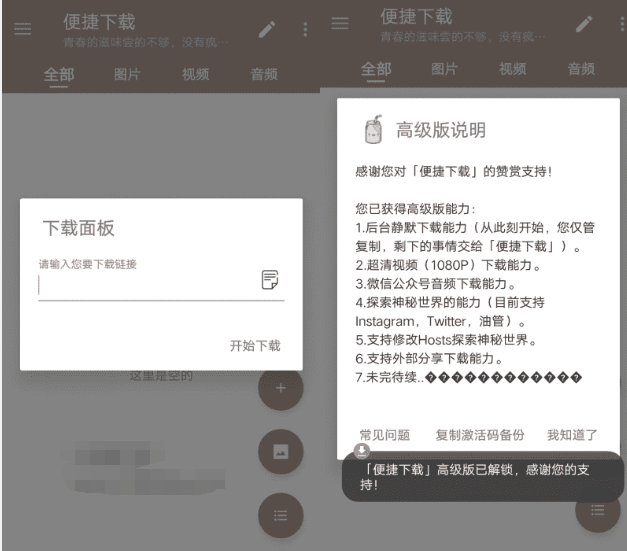This screenshot has height=551, width=627.
Task: Select 全部 tab in left screen
Action: click(59, 74)
